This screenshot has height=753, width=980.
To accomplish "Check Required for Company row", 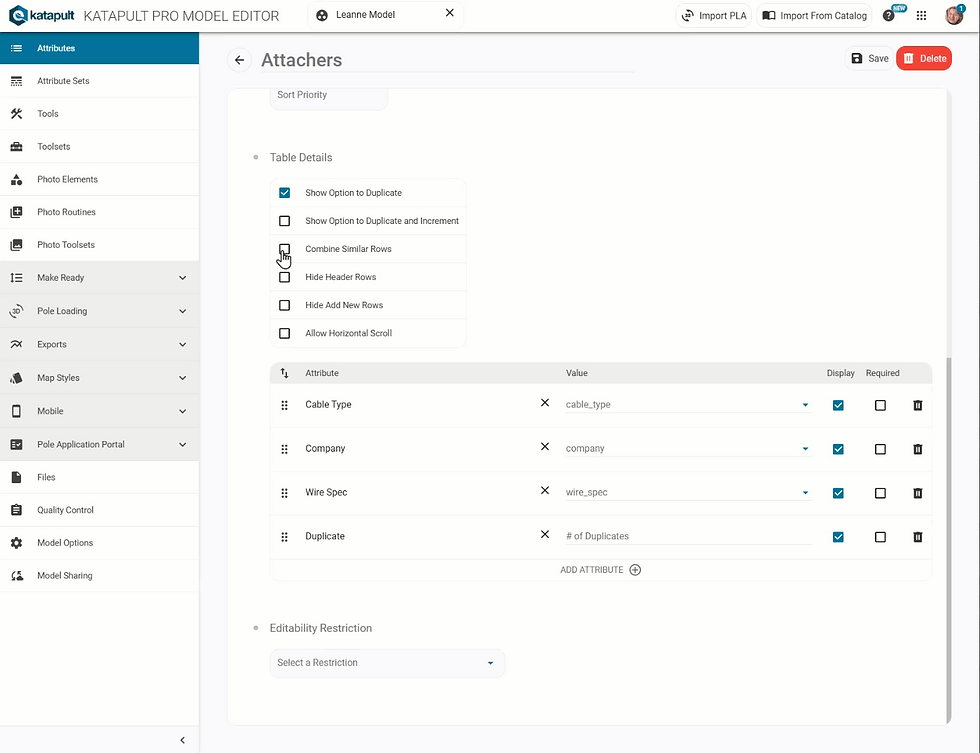I will (880, 449).
